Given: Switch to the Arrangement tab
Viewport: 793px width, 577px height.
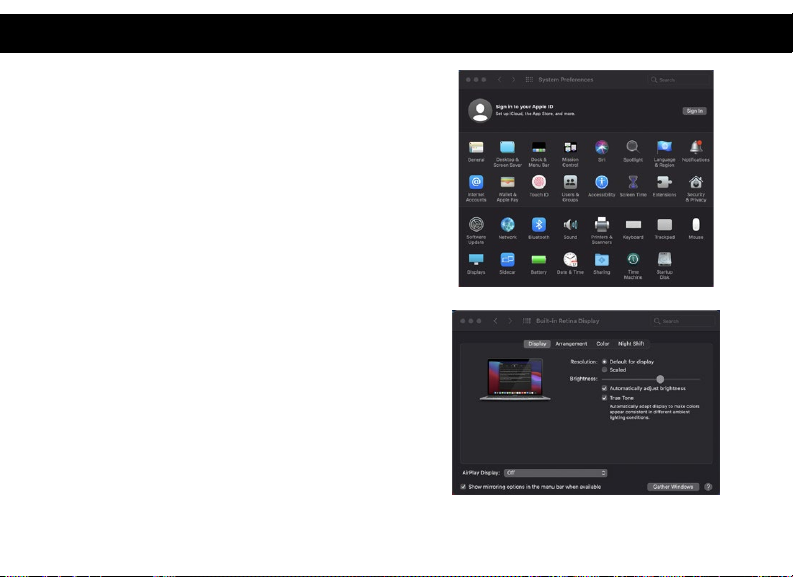Looking at the screenshot, I should click(x=571, y=343).
